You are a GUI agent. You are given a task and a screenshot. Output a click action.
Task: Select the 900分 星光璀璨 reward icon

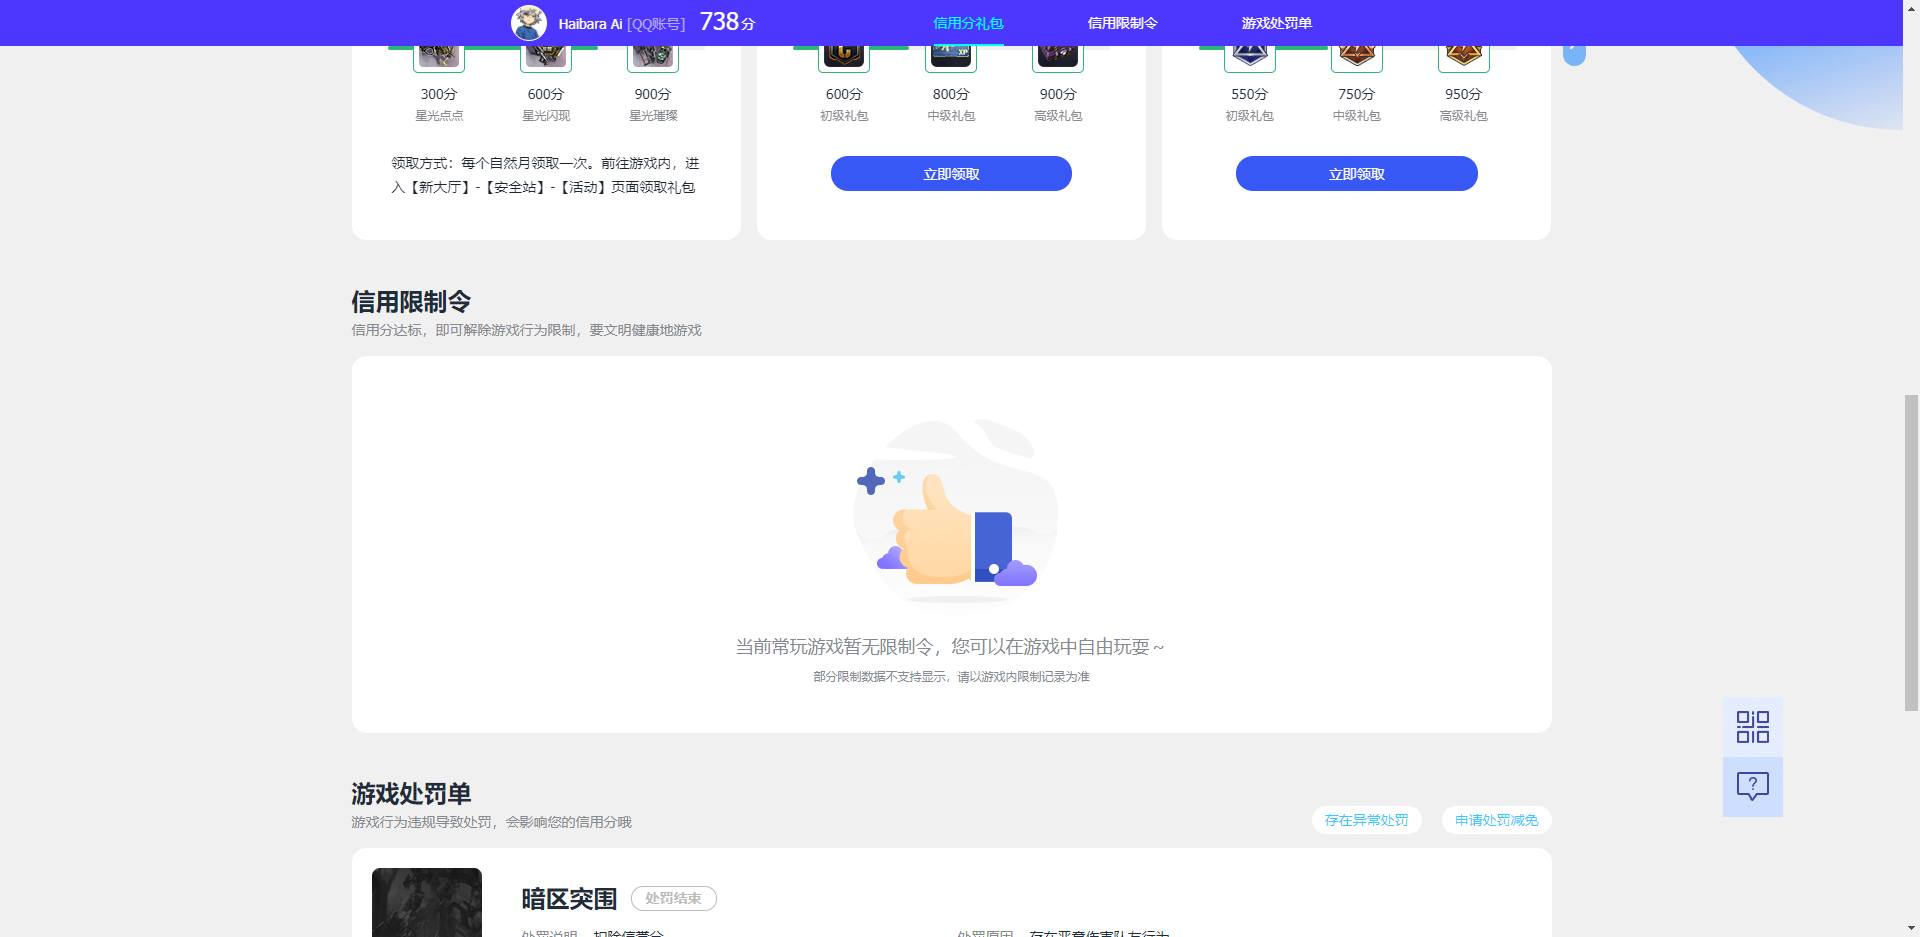(653, 58)
